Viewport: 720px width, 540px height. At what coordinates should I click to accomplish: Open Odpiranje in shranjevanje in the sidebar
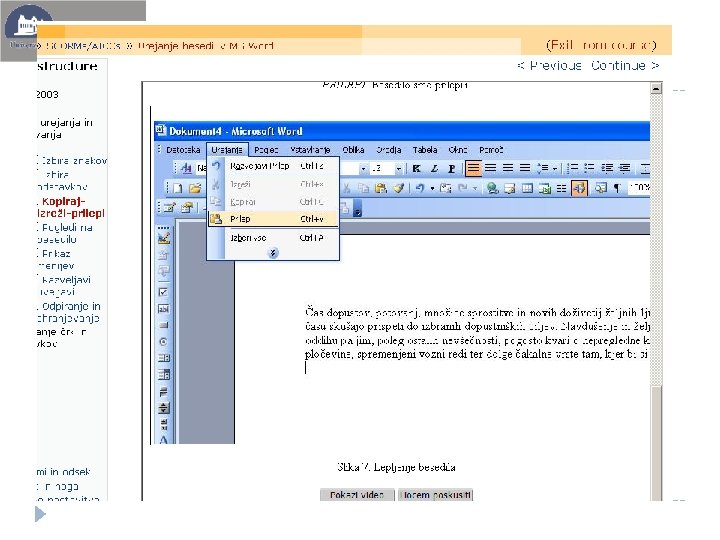click(69, 312)
